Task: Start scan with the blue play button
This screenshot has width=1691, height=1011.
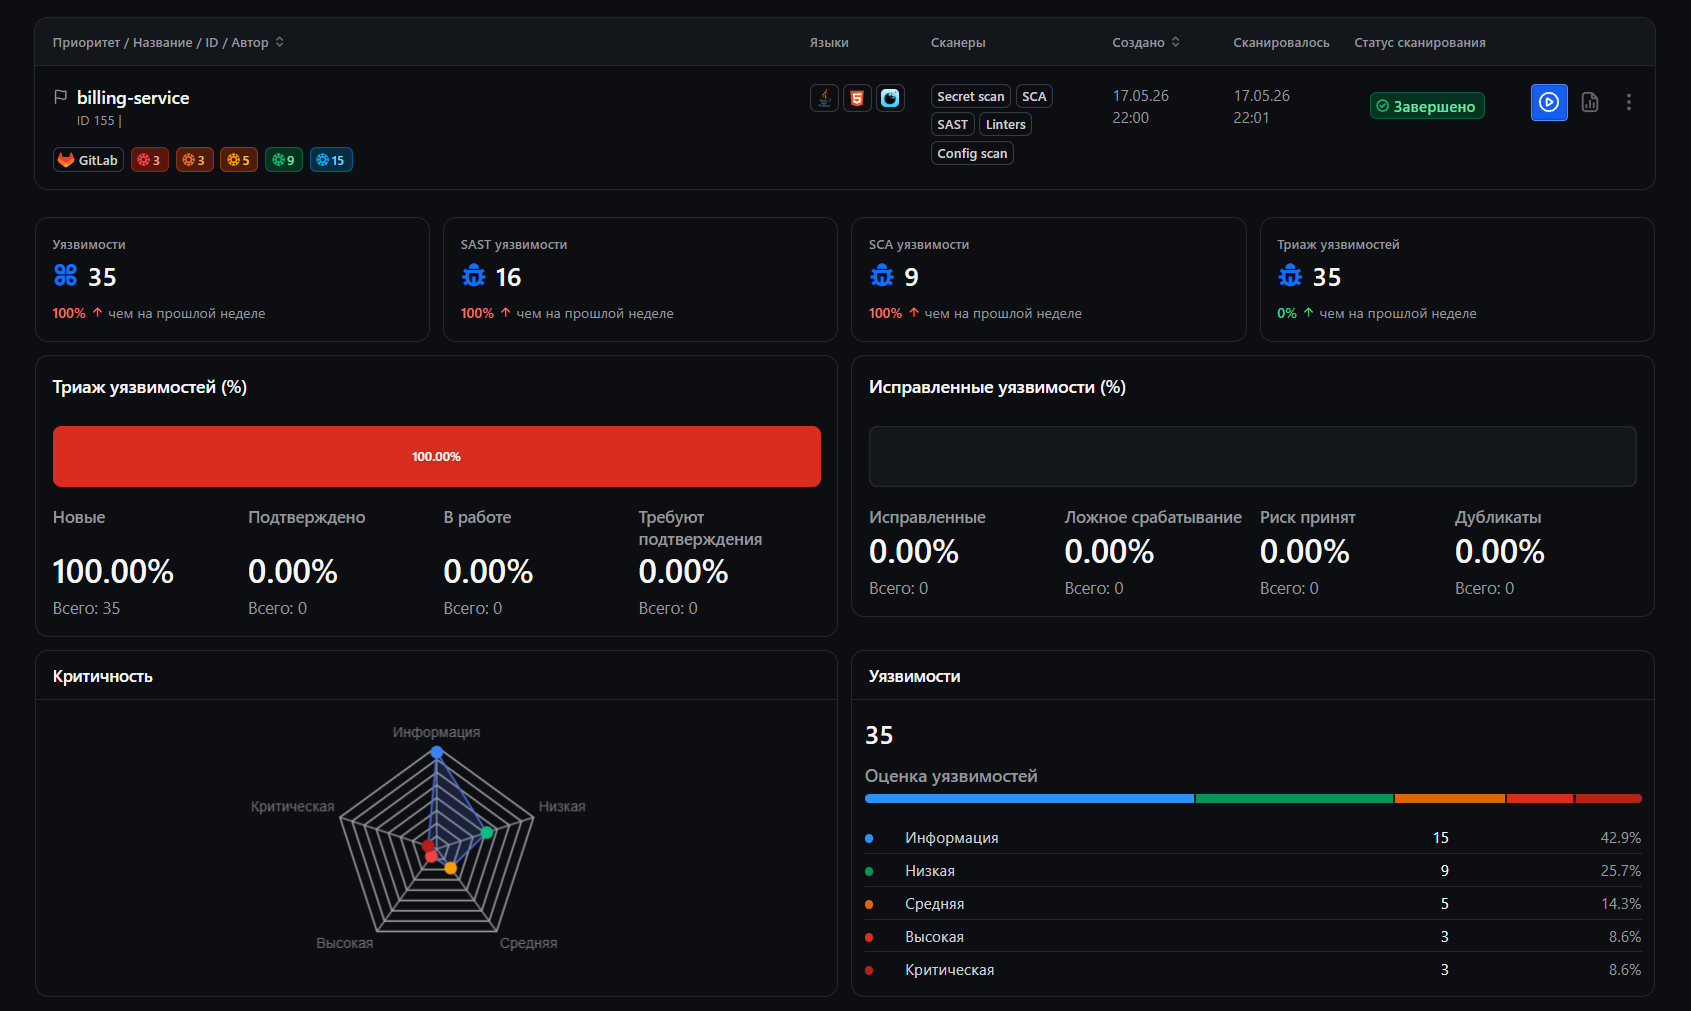Action: click(x=1549, y=102)
